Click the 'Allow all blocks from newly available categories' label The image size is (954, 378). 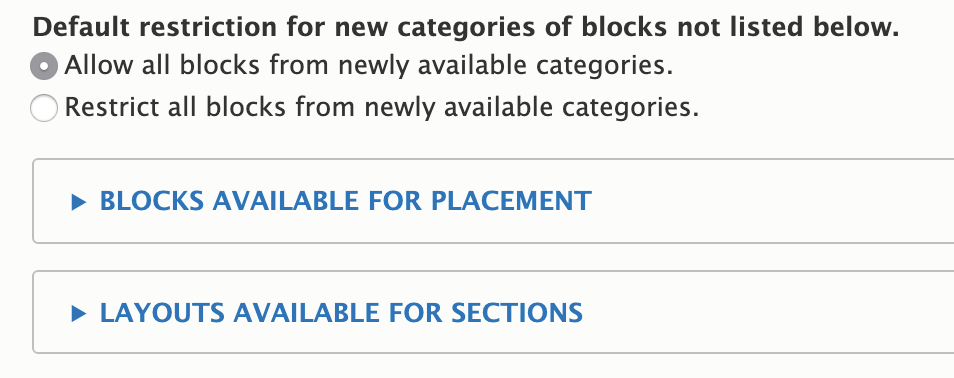(369, 65)
